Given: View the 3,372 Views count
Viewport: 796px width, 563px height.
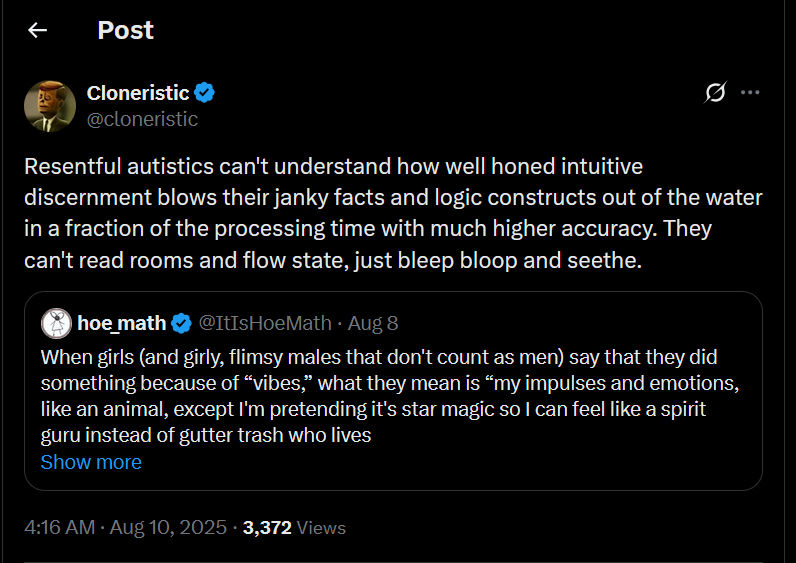Looking at the screenshot, I should [266, 527].
